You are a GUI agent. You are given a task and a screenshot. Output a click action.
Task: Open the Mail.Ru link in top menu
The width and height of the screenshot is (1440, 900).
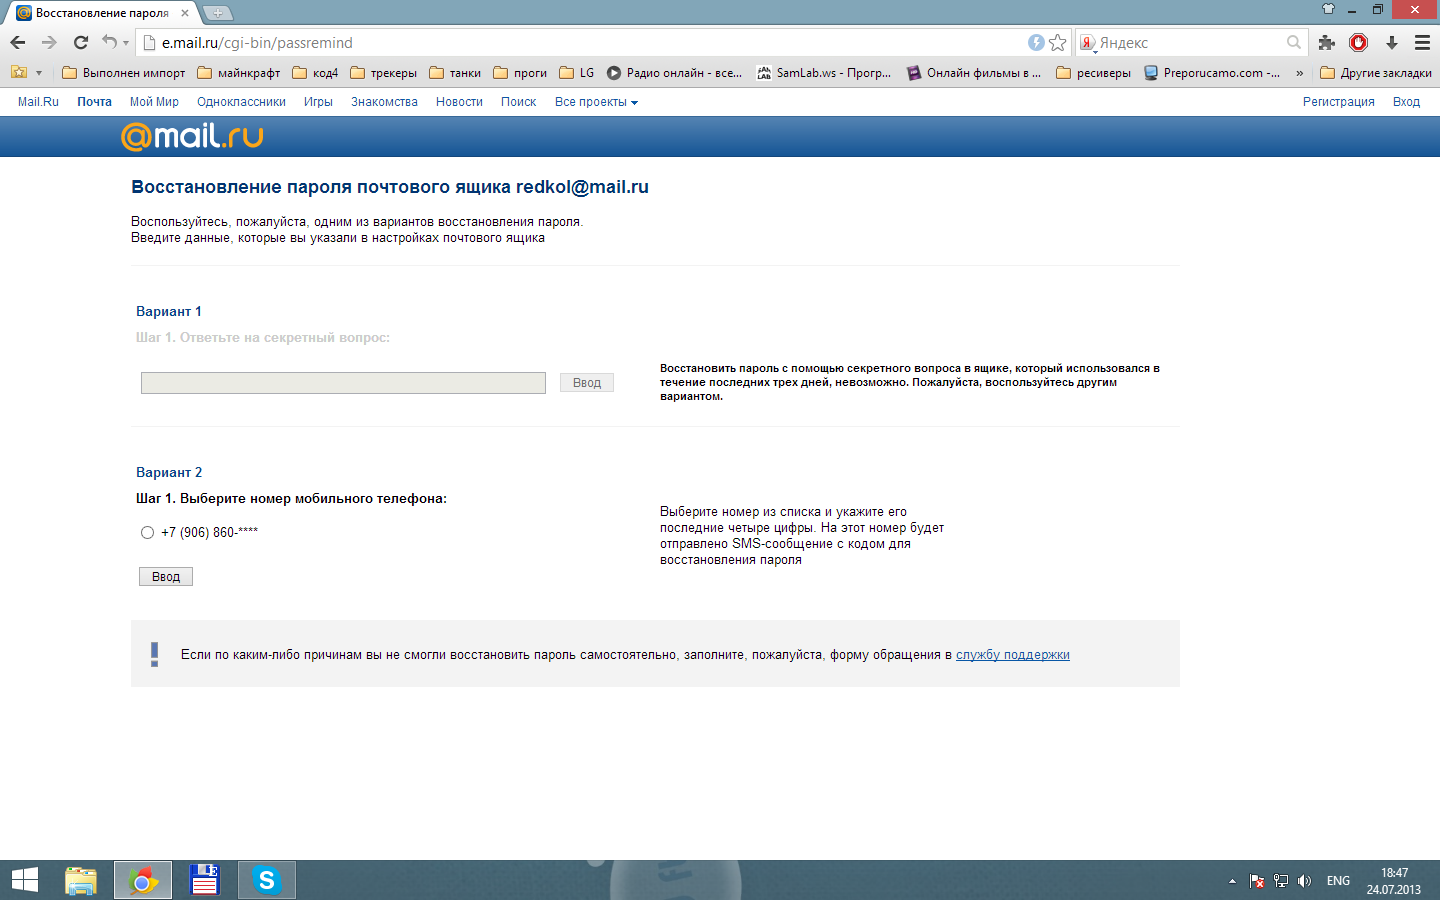point(38,102)
